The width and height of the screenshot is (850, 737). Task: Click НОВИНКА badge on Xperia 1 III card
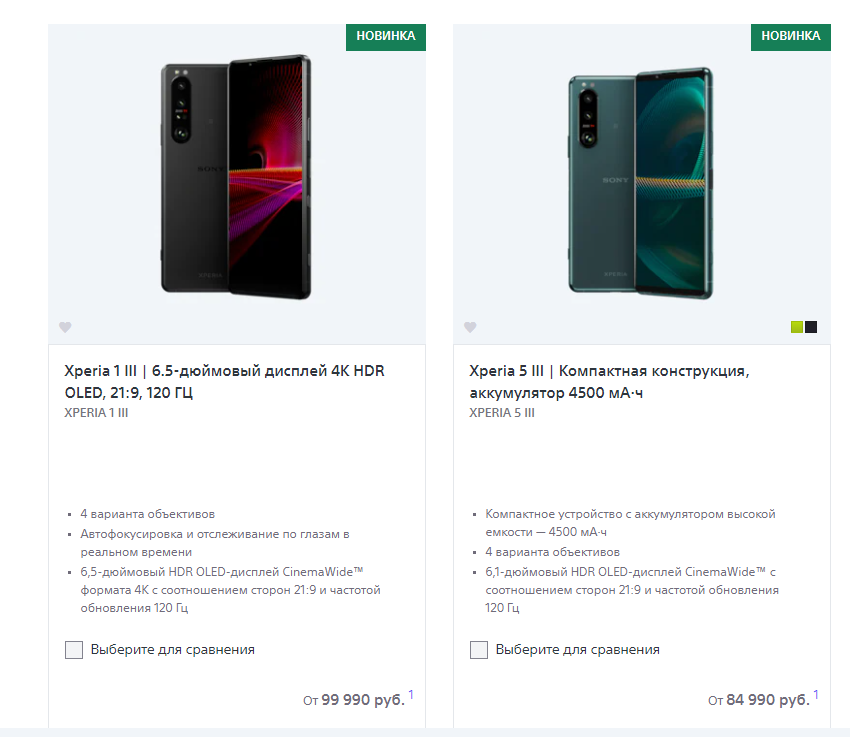click(x=386, y=36)
